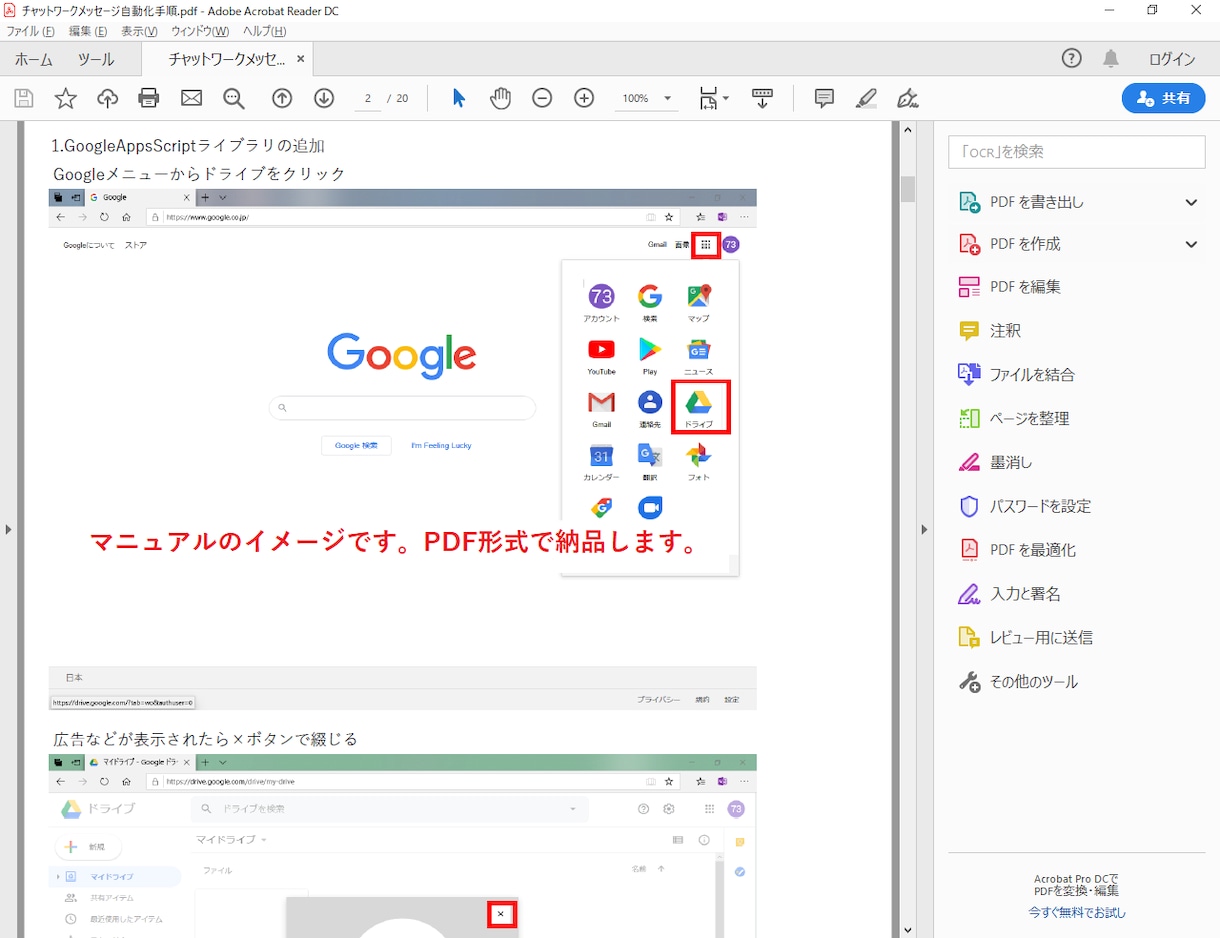Click the page number input field
The height and width of the screenshot is (938, 1220).
click(368, 98)
